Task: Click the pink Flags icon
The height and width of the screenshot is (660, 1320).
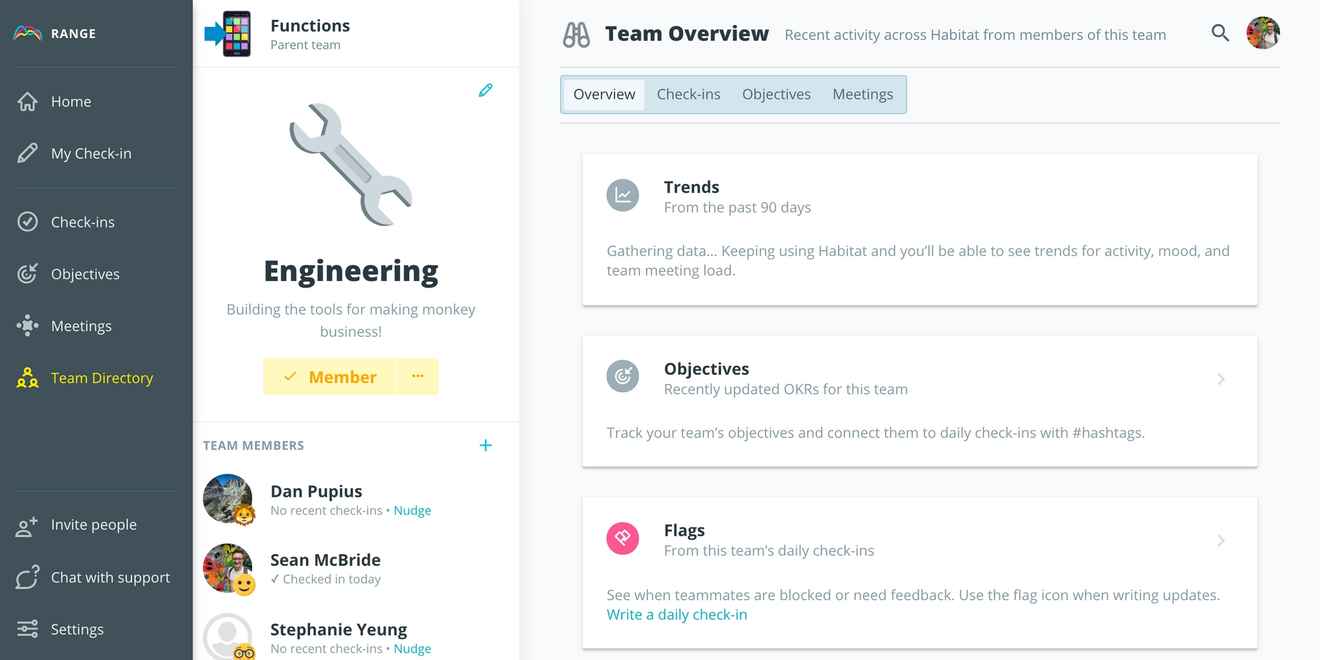Action: (x=623, y=538)
